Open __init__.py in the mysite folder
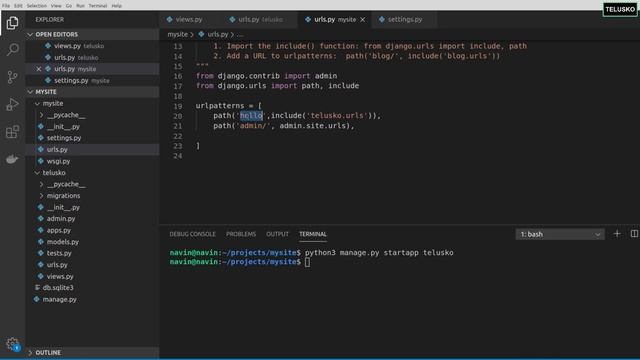The image size is (640, 360). coord(63,127)
